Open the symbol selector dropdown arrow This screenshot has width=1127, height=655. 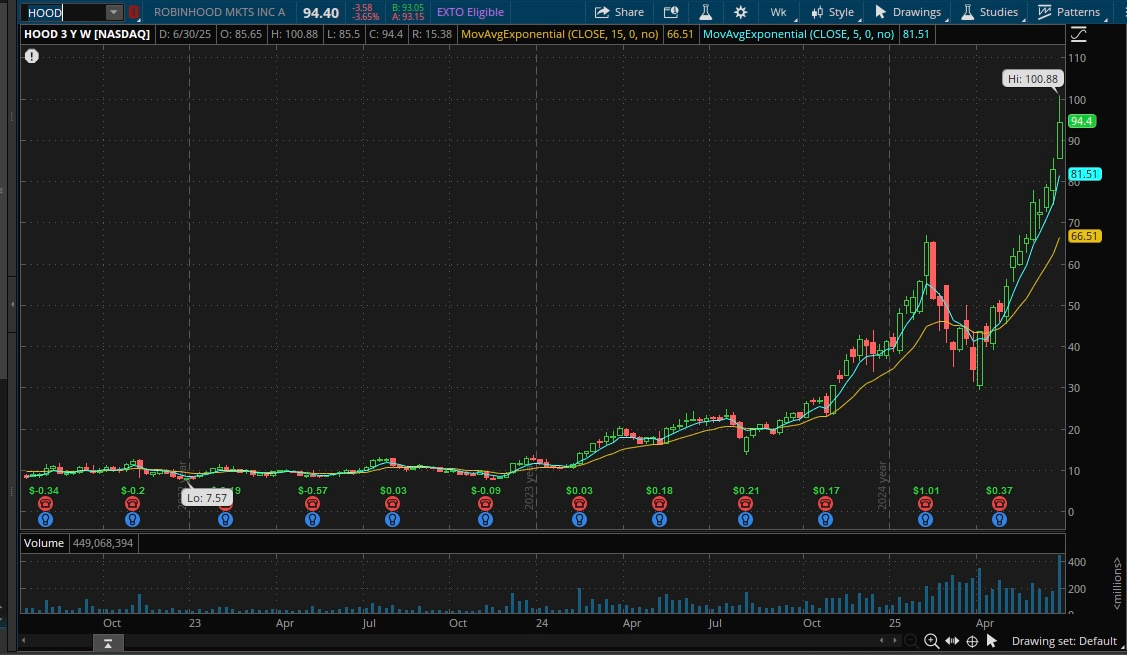[114, 12]
